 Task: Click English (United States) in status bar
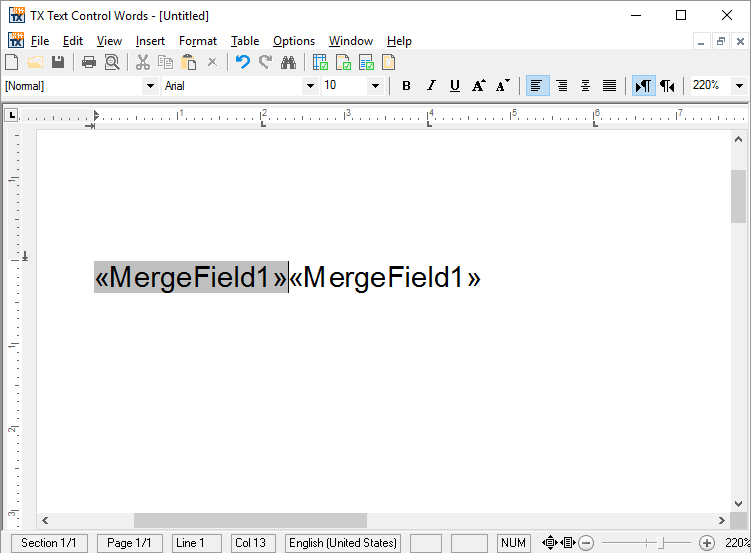pyautogui.click(x=343, y=543)
